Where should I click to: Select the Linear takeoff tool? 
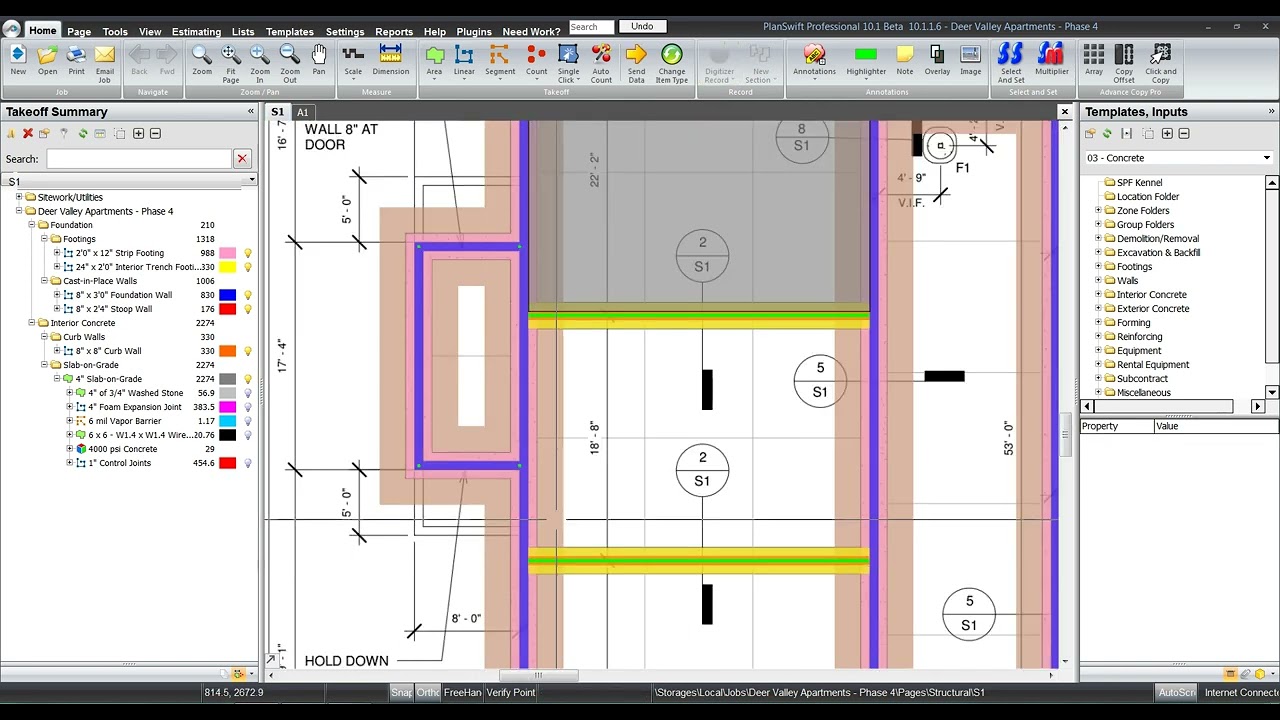click(464, 60)
